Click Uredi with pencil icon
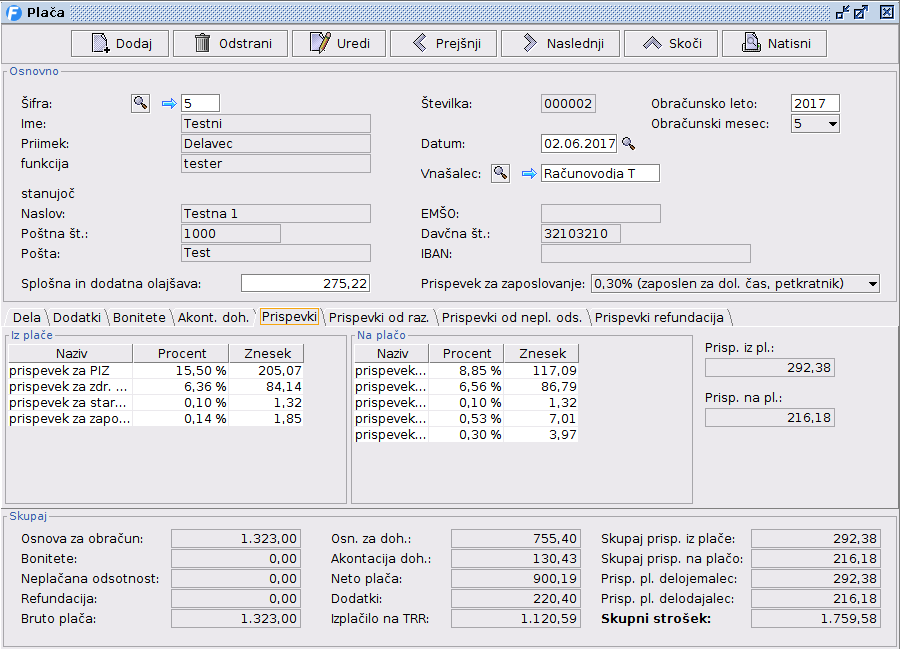 tap(339, 43)
